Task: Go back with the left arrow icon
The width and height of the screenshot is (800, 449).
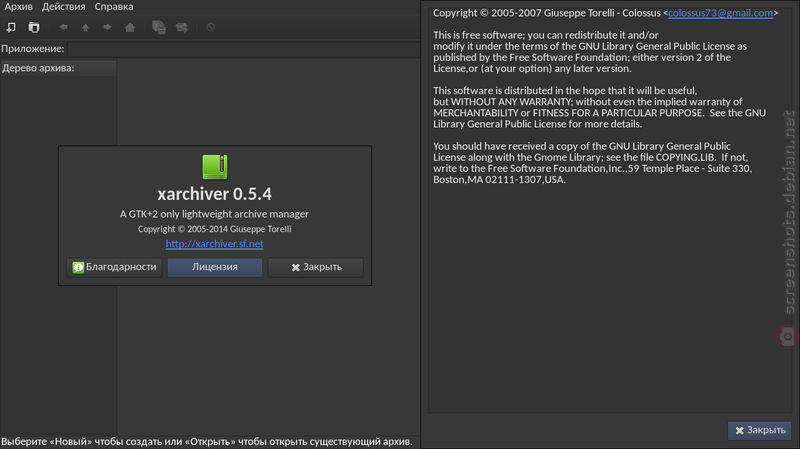Action: (x=63, y=27)
